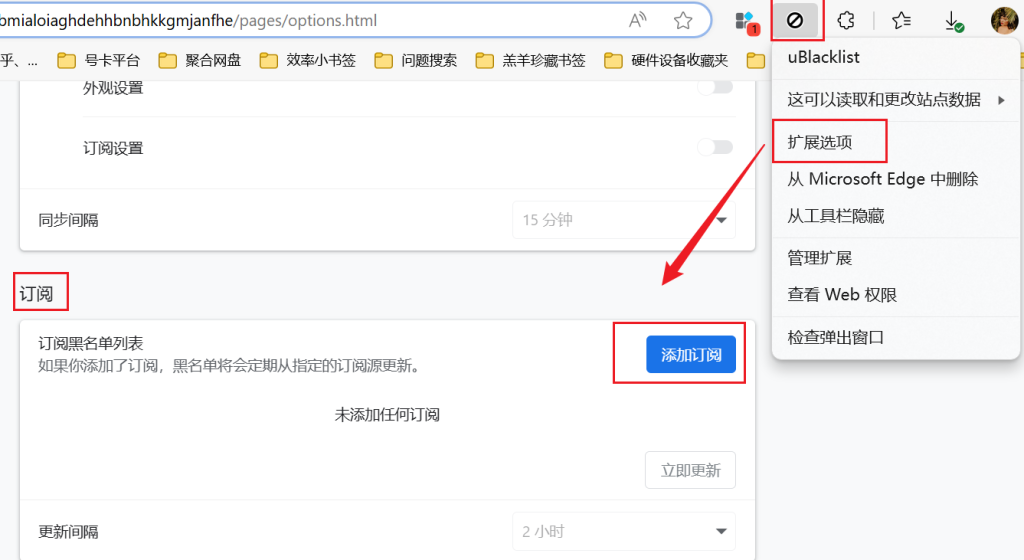Select 检查弹出窗口 menu item
1024x560 pixels.
(x=895, y=337)
